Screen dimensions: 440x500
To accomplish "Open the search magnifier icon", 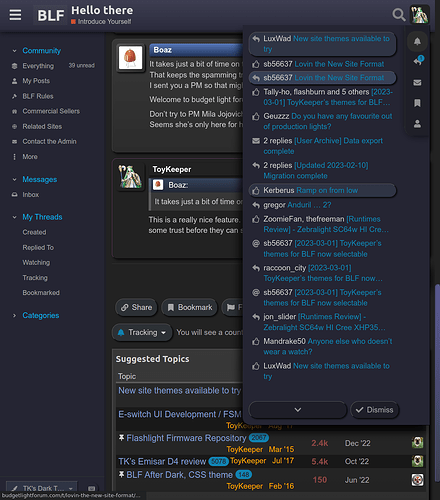I will tap(398, 15).
